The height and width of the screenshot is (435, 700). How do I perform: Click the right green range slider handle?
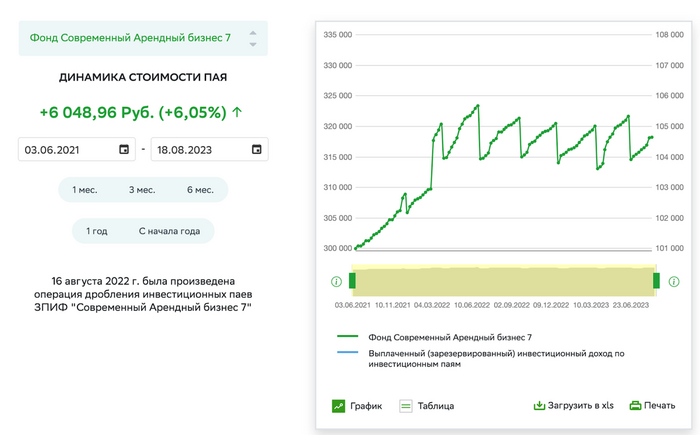(656, 280)
